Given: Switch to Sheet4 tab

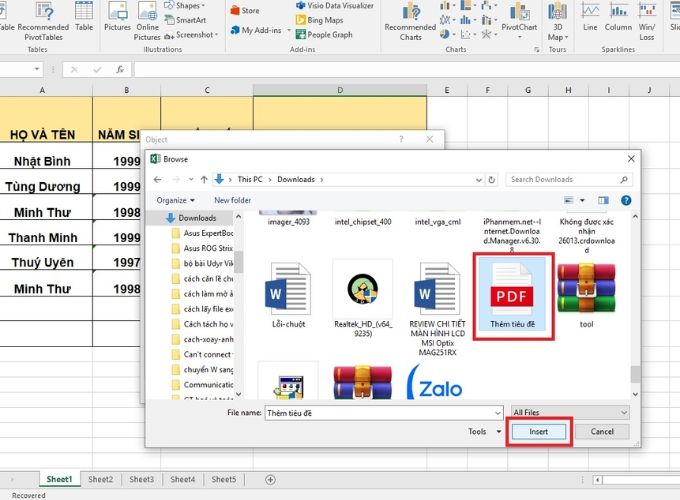Looking at the screenshot, I should pyautogui.click(x=183, y=479).
